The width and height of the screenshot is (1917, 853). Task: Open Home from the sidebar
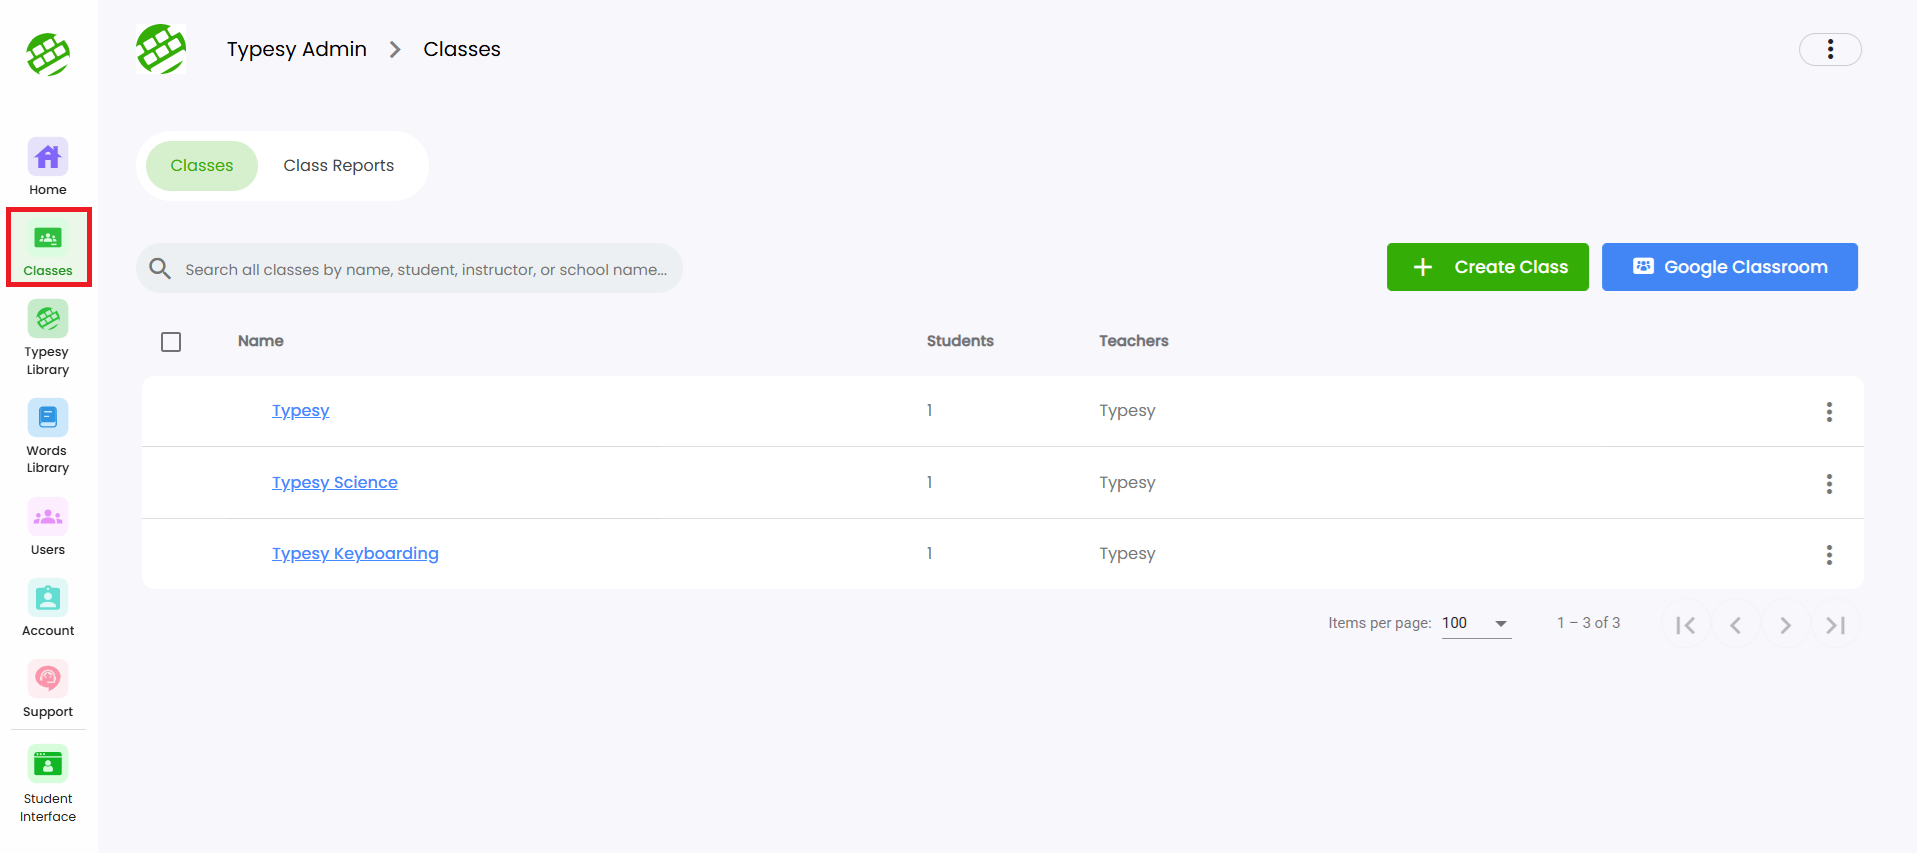coord(48,158)
